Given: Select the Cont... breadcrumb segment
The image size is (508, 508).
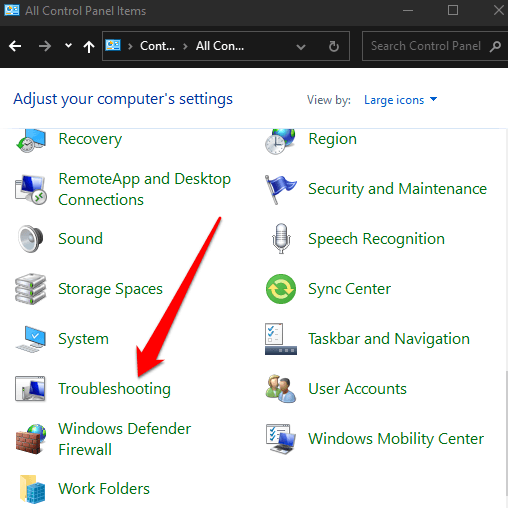Looking at the screenshot, I should [157, 46].
